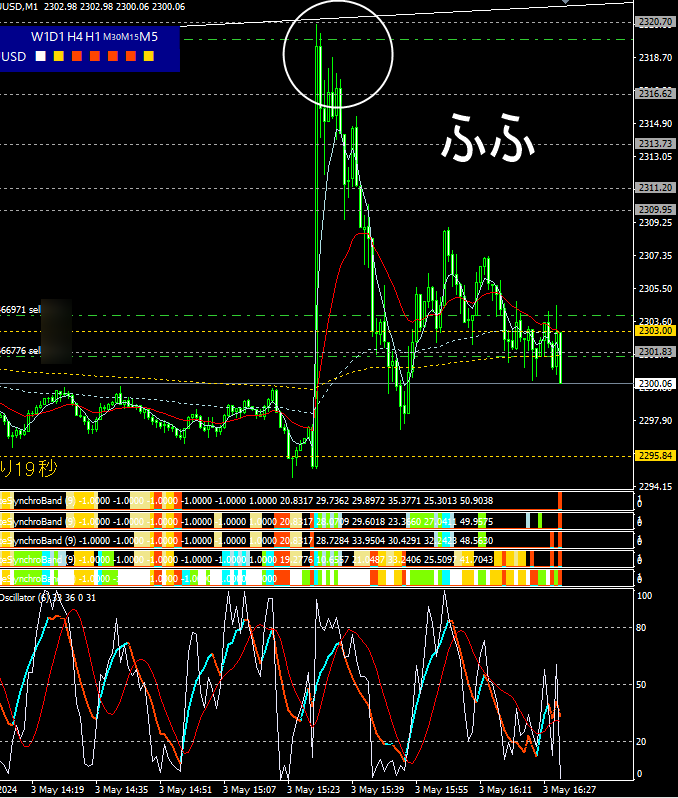This screenshot has width=678, height=798.
Task: Click the 2301.83 price level label
Action: tap(655, 352)
